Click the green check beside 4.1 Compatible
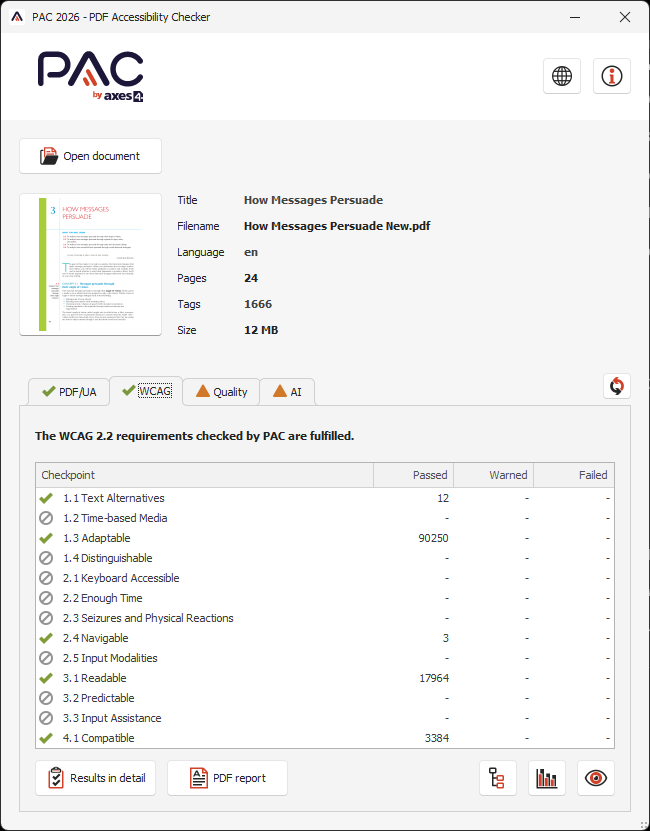 coord(46,738)
